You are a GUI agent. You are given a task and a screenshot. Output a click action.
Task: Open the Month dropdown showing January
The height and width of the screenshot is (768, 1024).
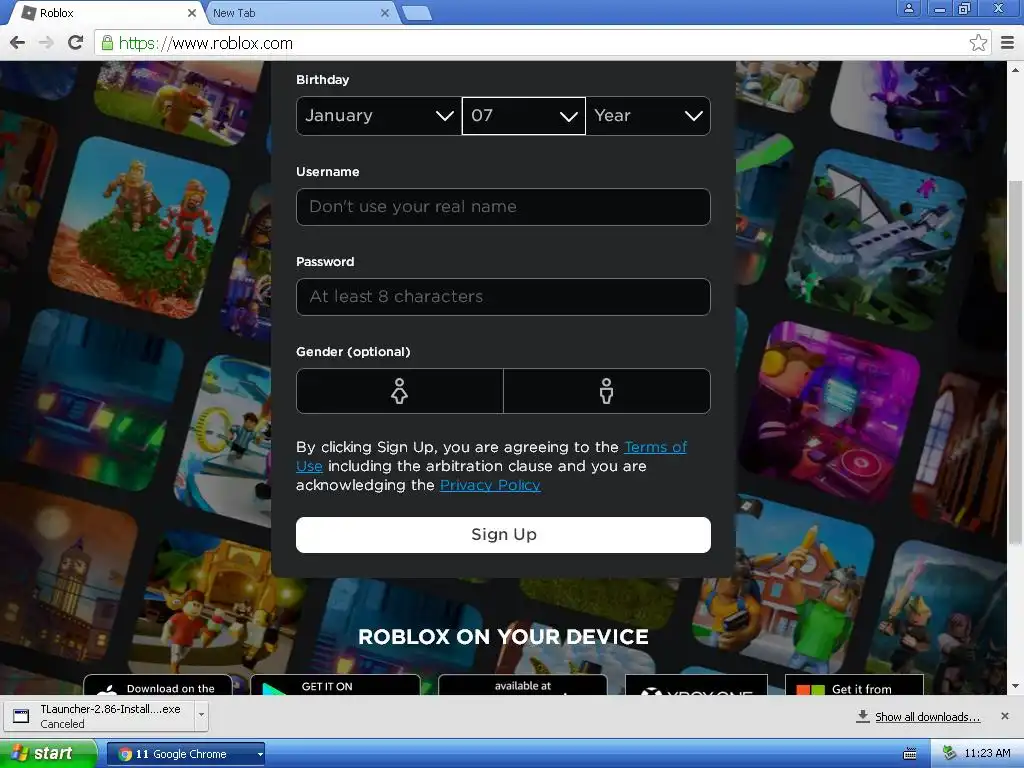[379, 116]
